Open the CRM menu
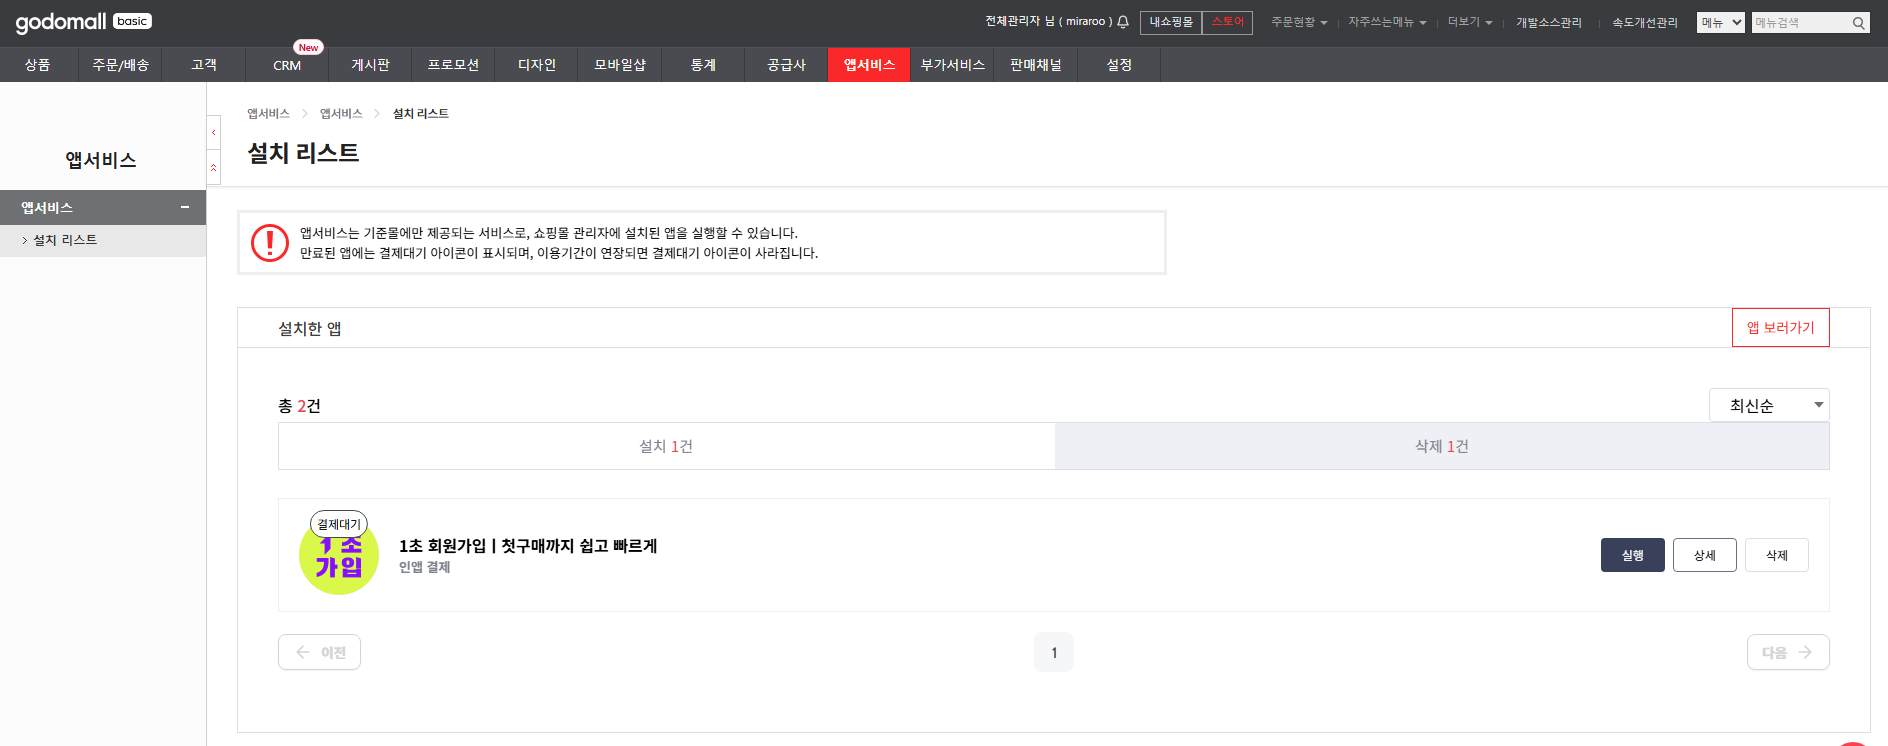 [x=287, y=65]
